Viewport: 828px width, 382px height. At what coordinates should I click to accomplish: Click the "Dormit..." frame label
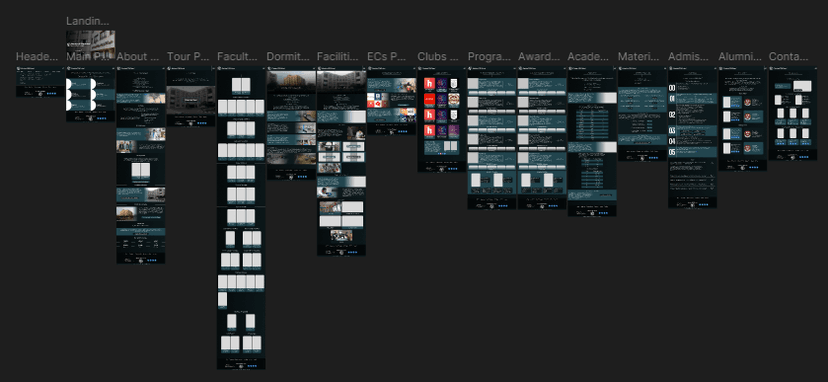[288, 57]
